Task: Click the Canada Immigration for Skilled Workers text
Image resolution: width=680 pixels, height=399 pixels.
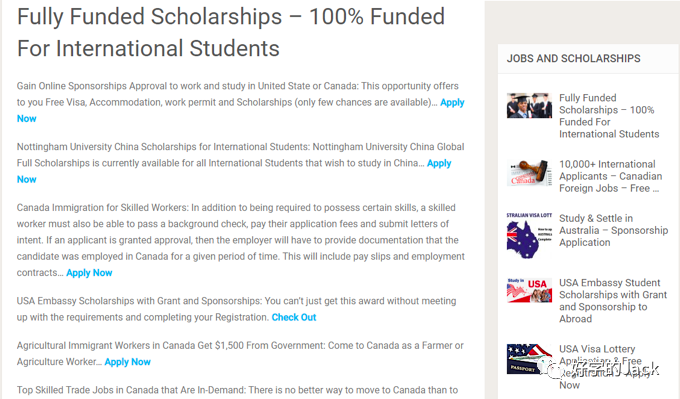Action: click(241, 240)
